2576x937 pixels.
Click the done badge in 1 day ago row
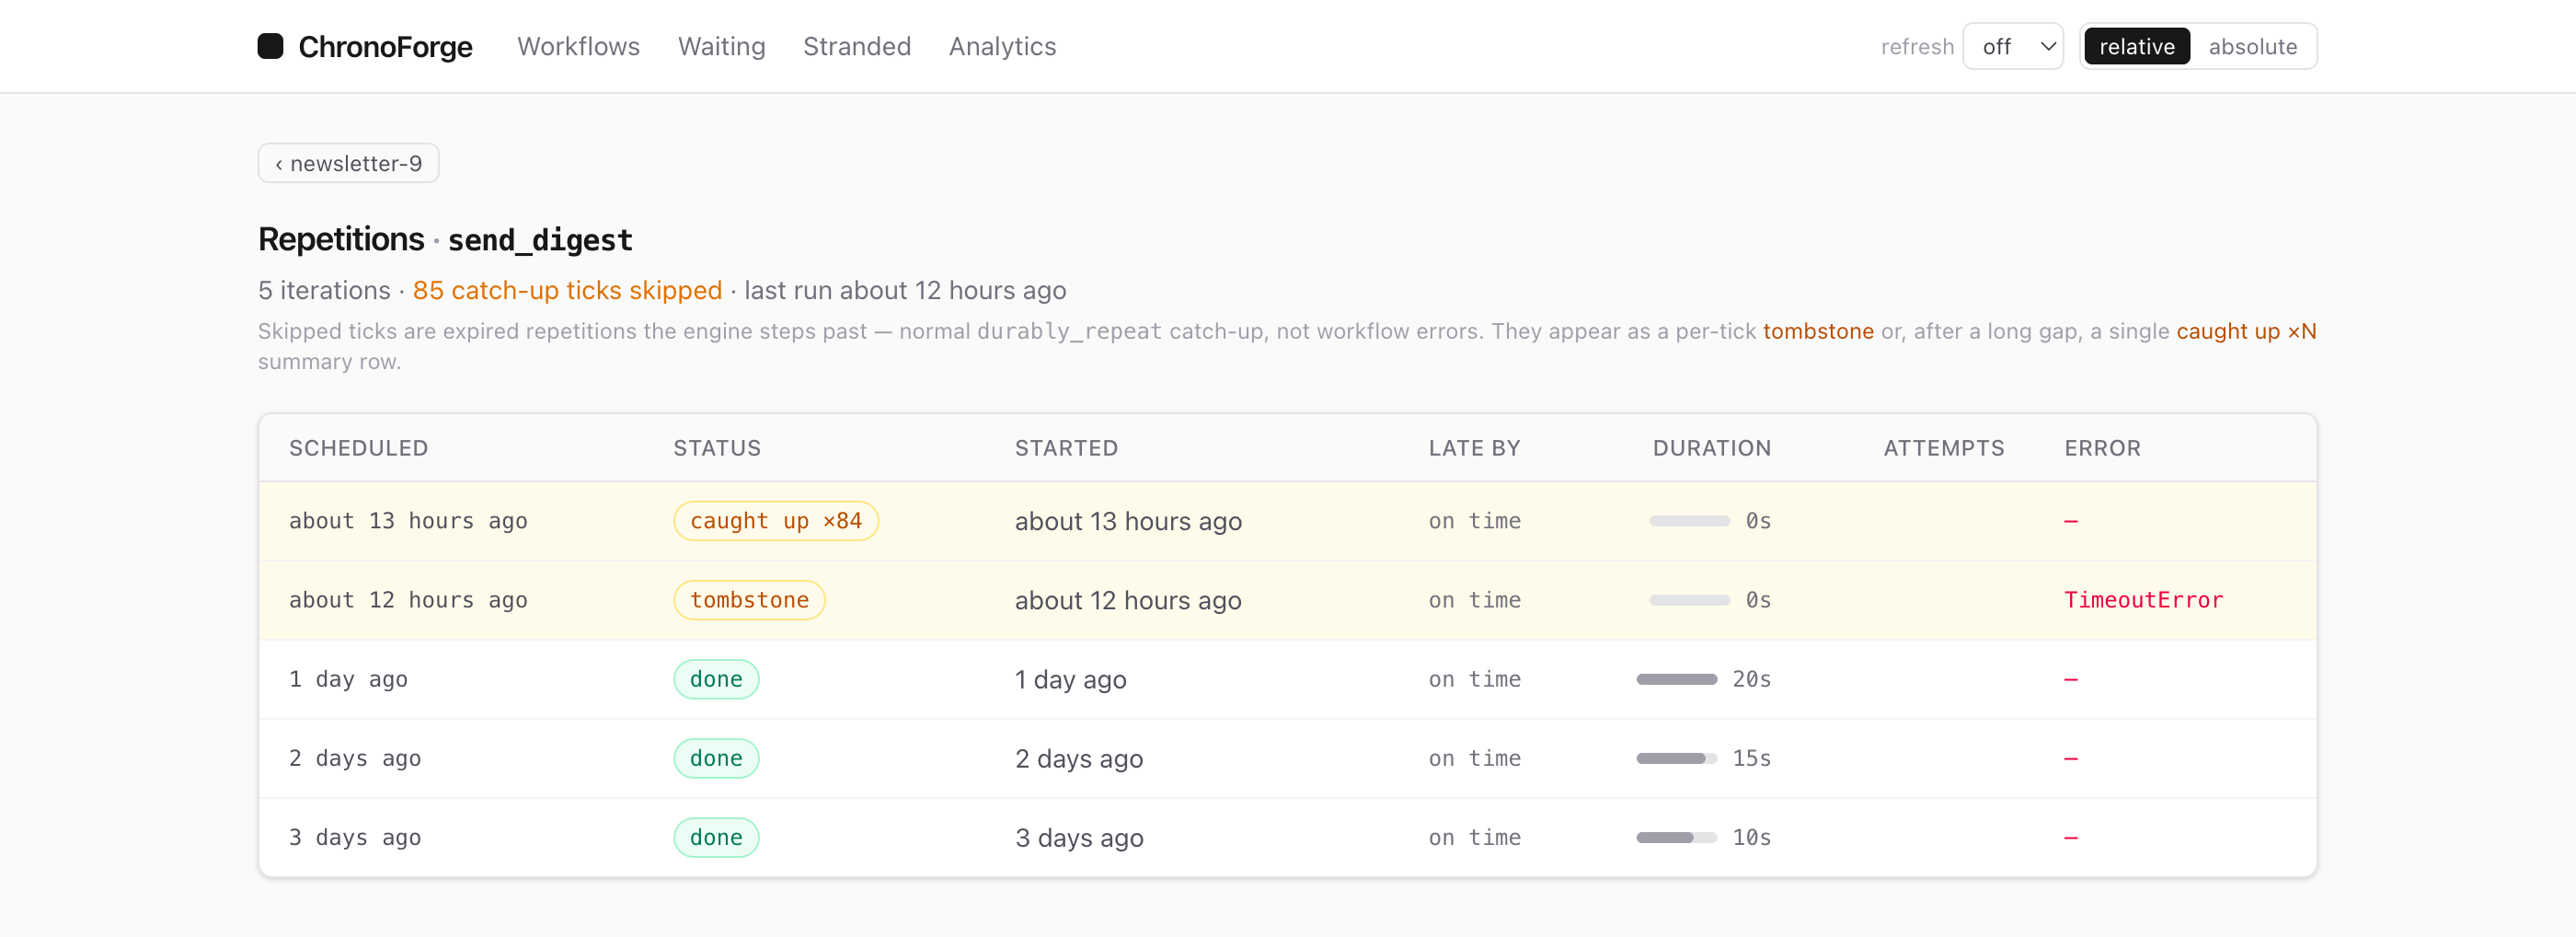716,679
